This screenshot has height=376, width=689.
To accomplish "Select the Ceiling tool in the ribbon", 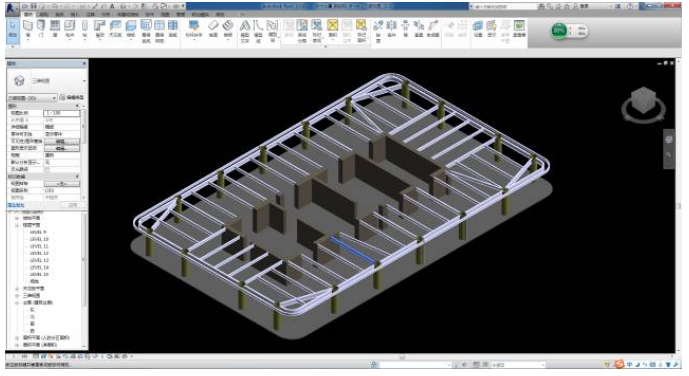I will [116, 29].
